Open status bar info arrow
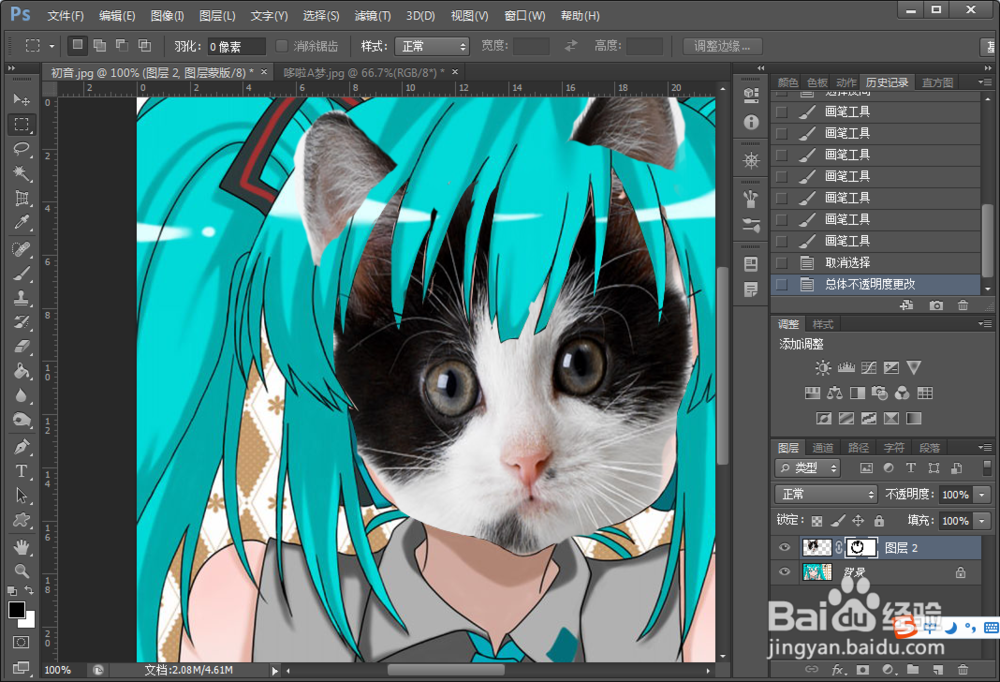 pos(275,671)
